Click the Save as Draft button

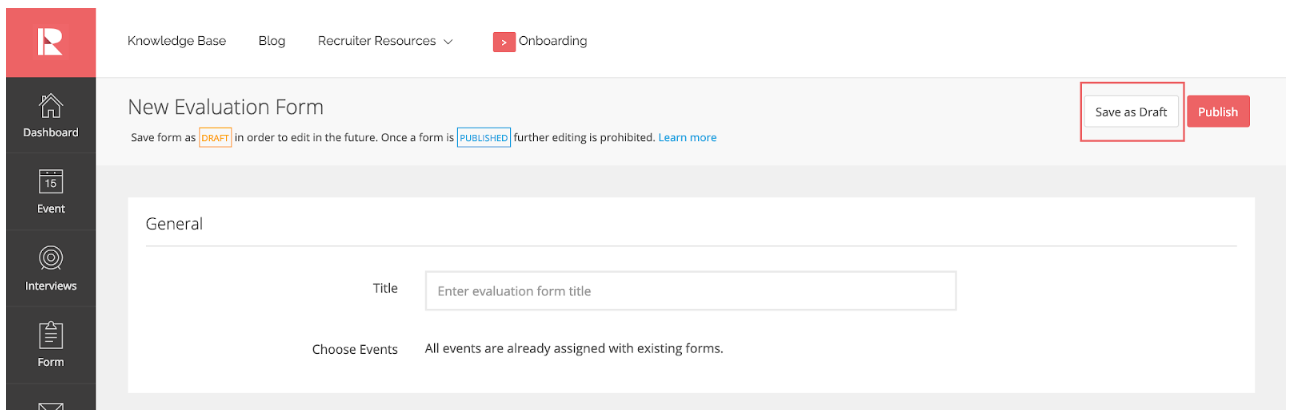coord(1131,112)
